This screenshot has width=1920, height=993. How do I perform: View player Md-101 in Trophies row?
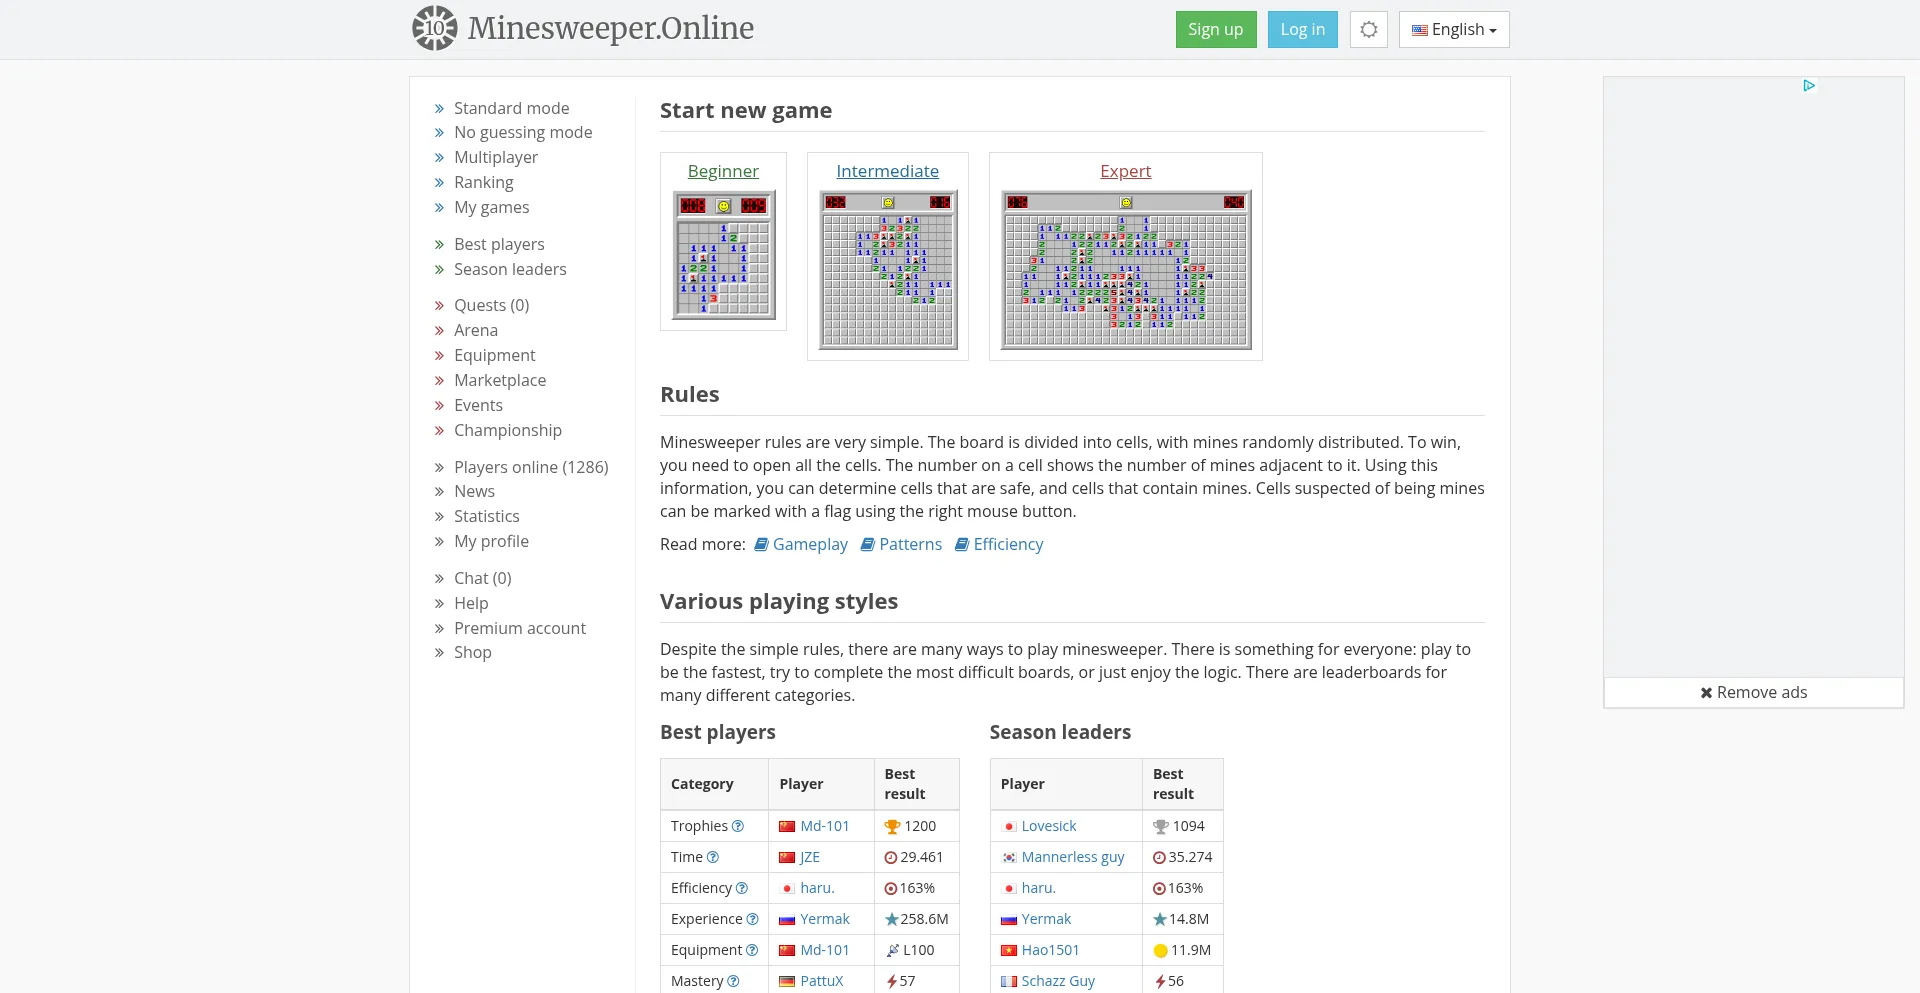point(824,826)
